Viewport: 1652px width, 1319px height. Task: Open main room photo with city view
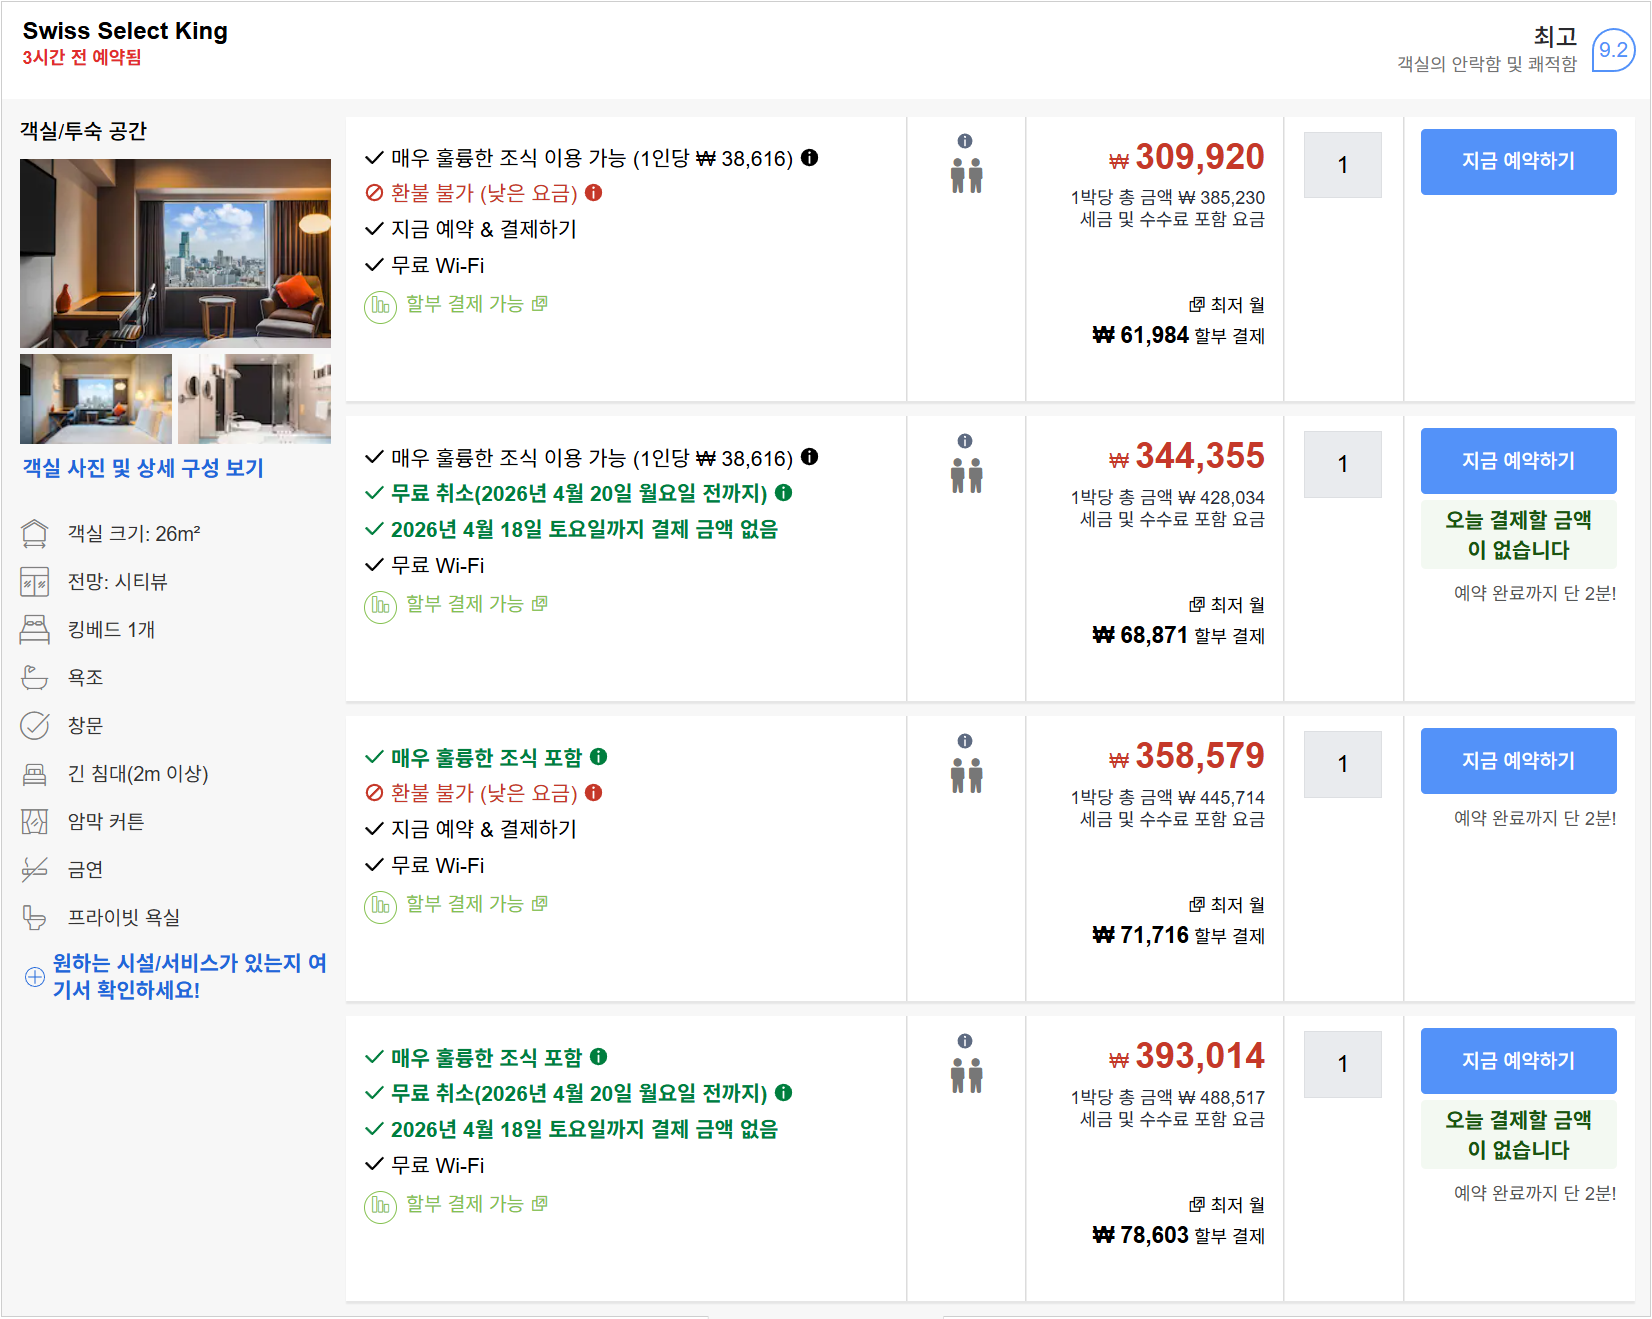[x=175, y=253]
